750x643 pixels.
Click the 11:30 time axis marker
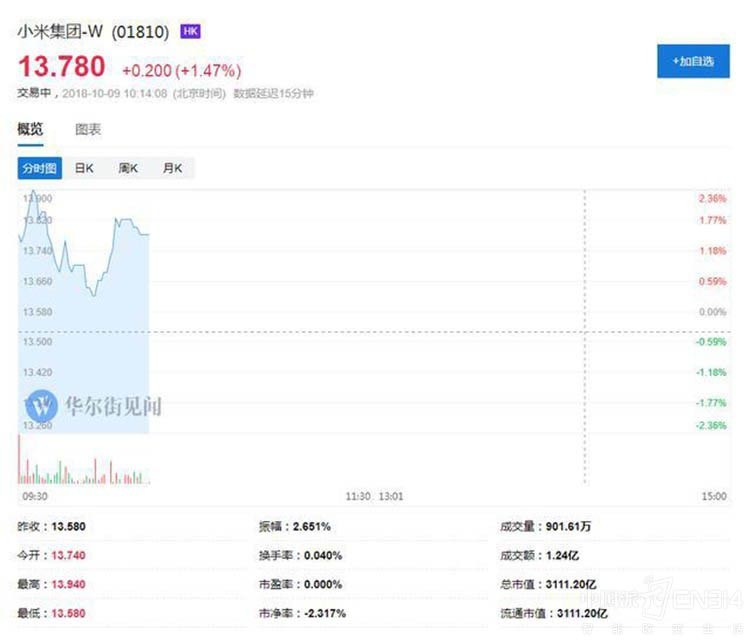point(358,496)
